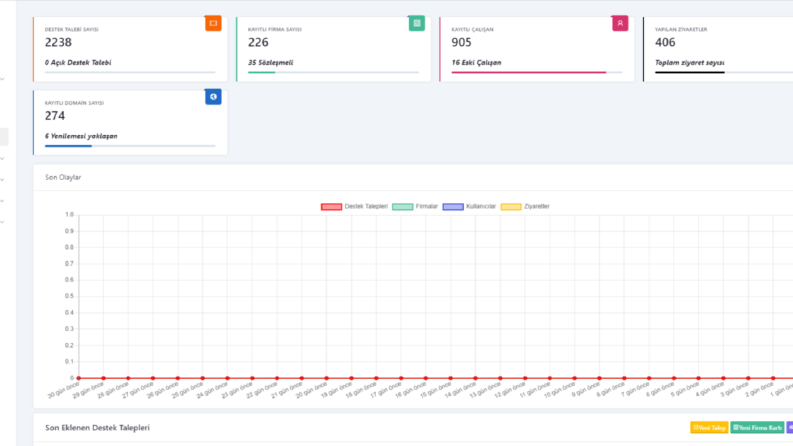Click the chart data point at 20 gün önce
This screenshot has width=793, height=446.
pos(327,378)
